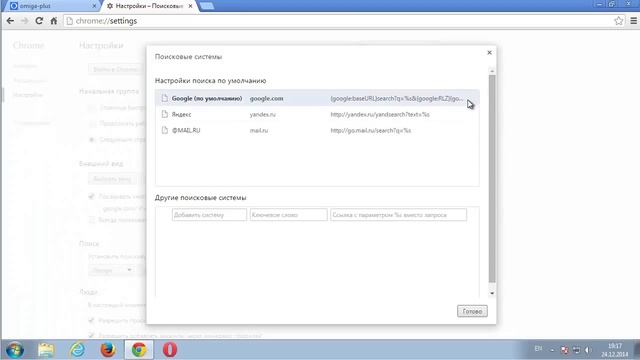
Task: Bookmark this page with the star icon
Action: [618, 21]
